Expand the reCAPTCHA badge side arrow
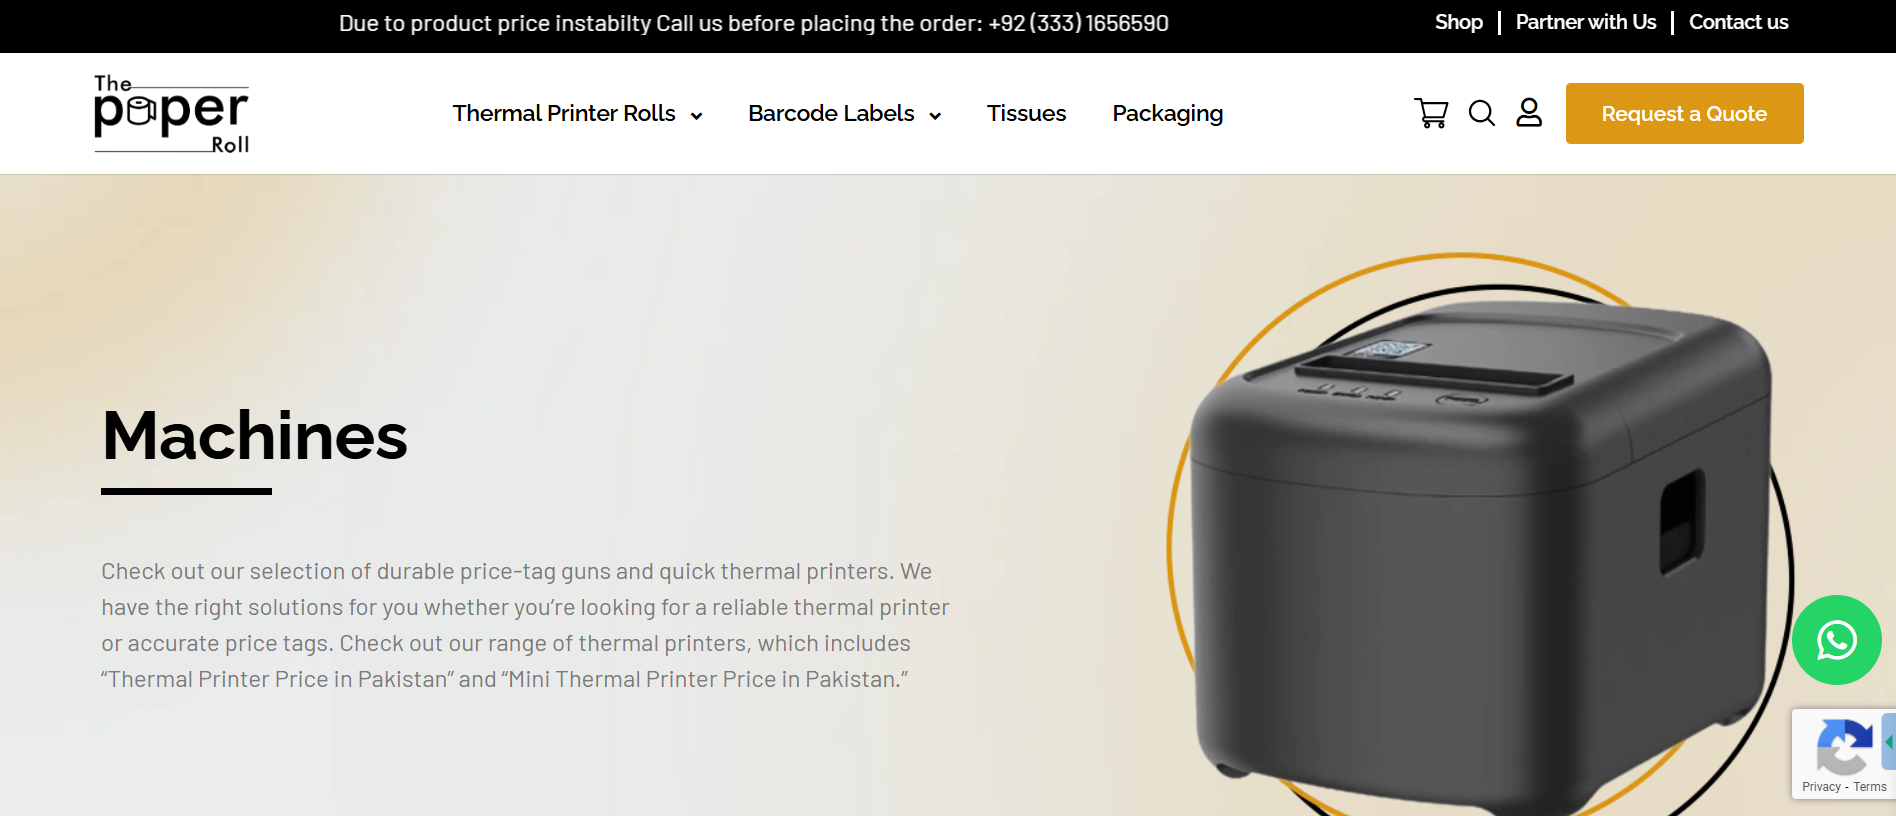This screenshot has height=816, width=1896. pos(1889,742)
